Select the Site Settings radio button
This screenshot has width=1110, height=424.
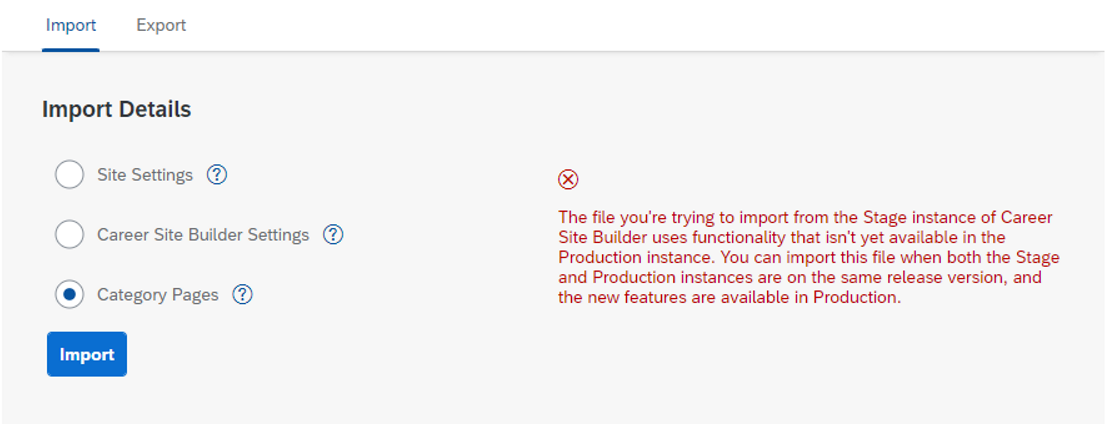[x=69, y=175]
